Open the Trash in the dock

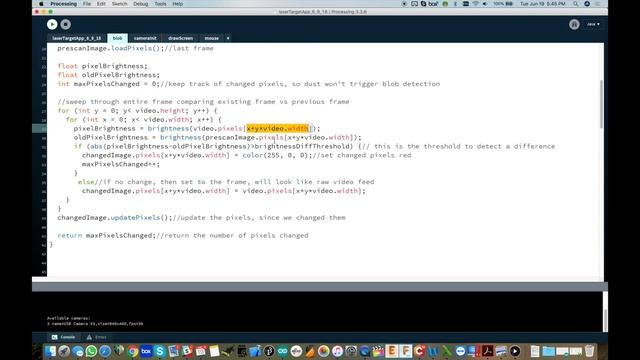coord(590,351)
